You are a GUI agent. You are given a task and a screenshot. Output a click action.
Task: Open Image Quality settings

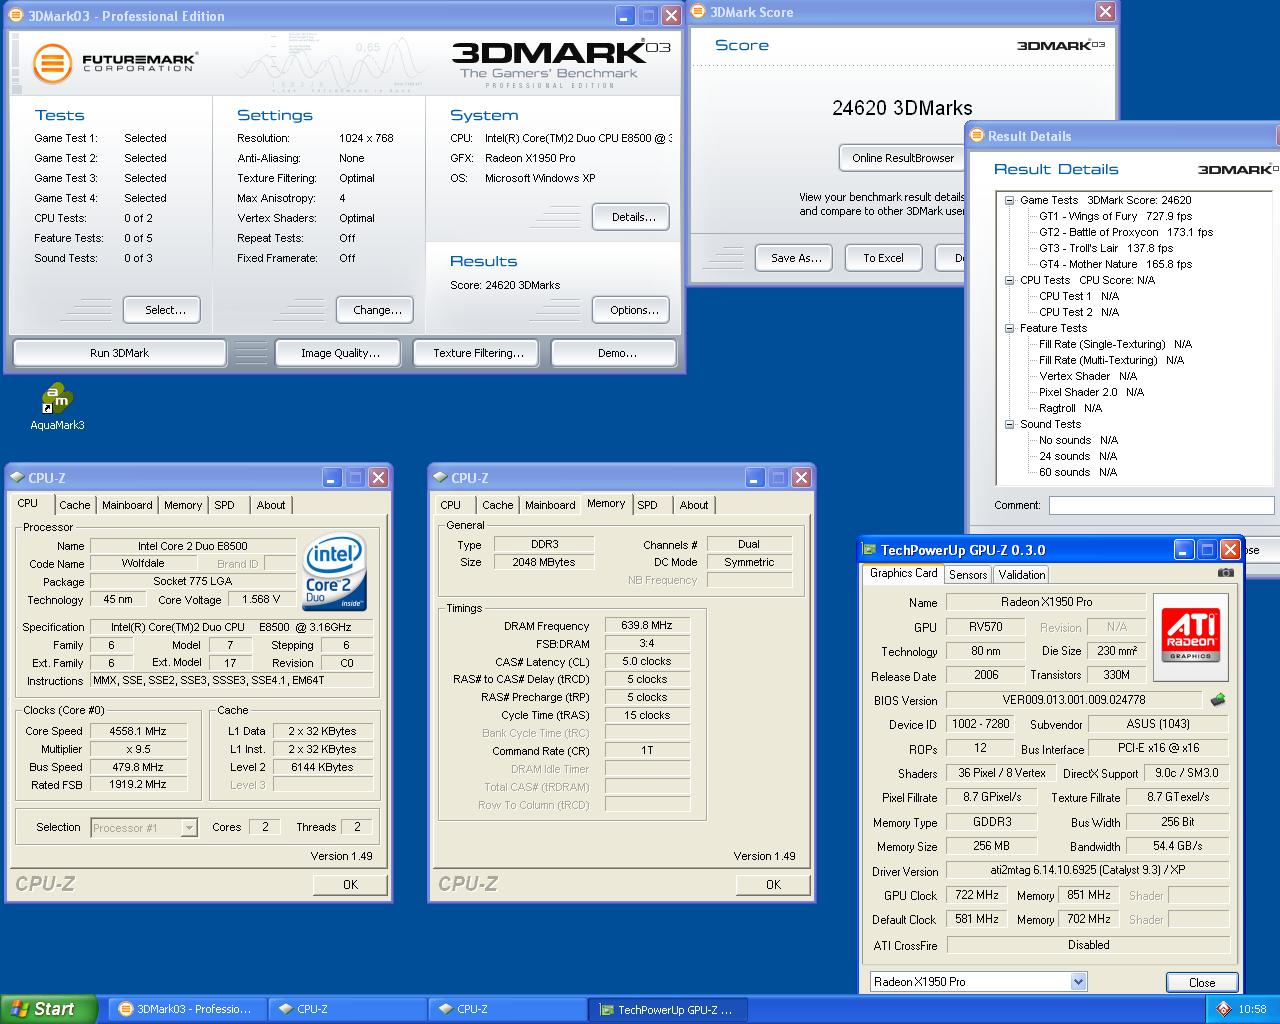340,353
